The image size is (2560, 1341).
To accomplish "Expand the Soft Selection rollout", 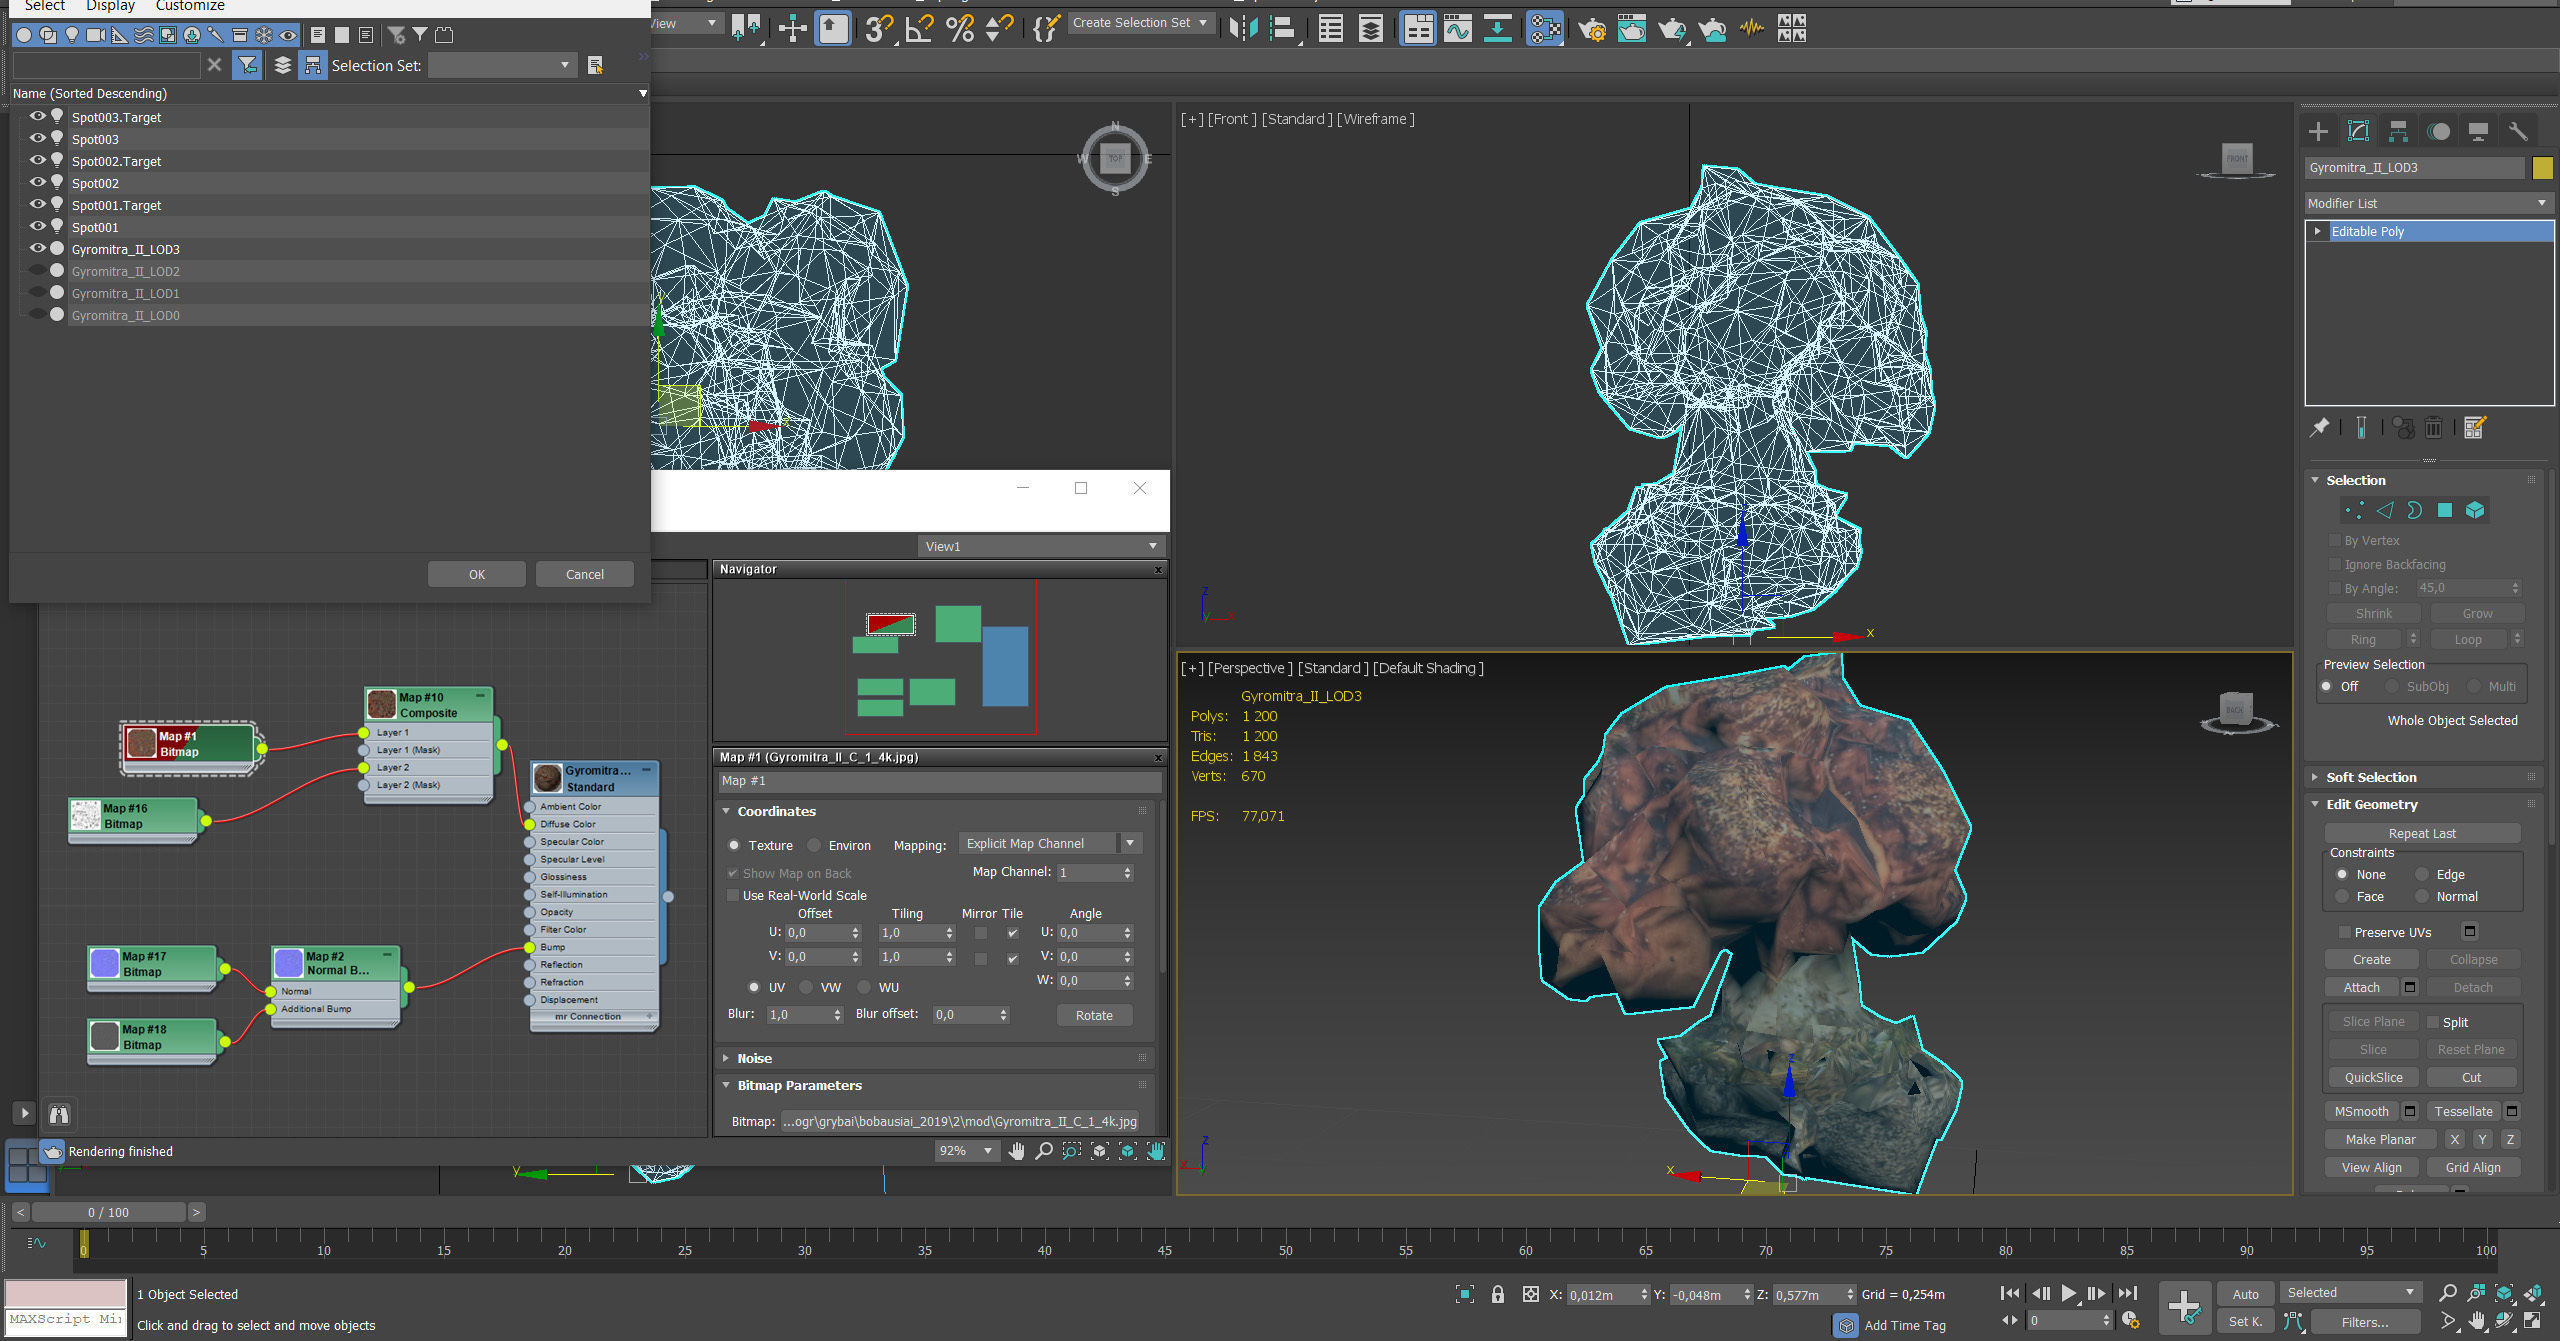I will pyautogui.click(x=2371, y=777).
